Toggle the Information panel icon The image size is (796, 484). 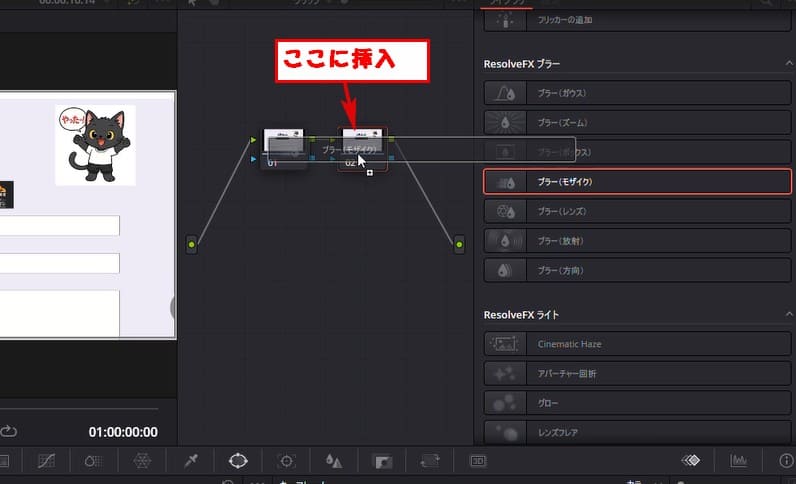pyautogui.click(x=785, y=461)
